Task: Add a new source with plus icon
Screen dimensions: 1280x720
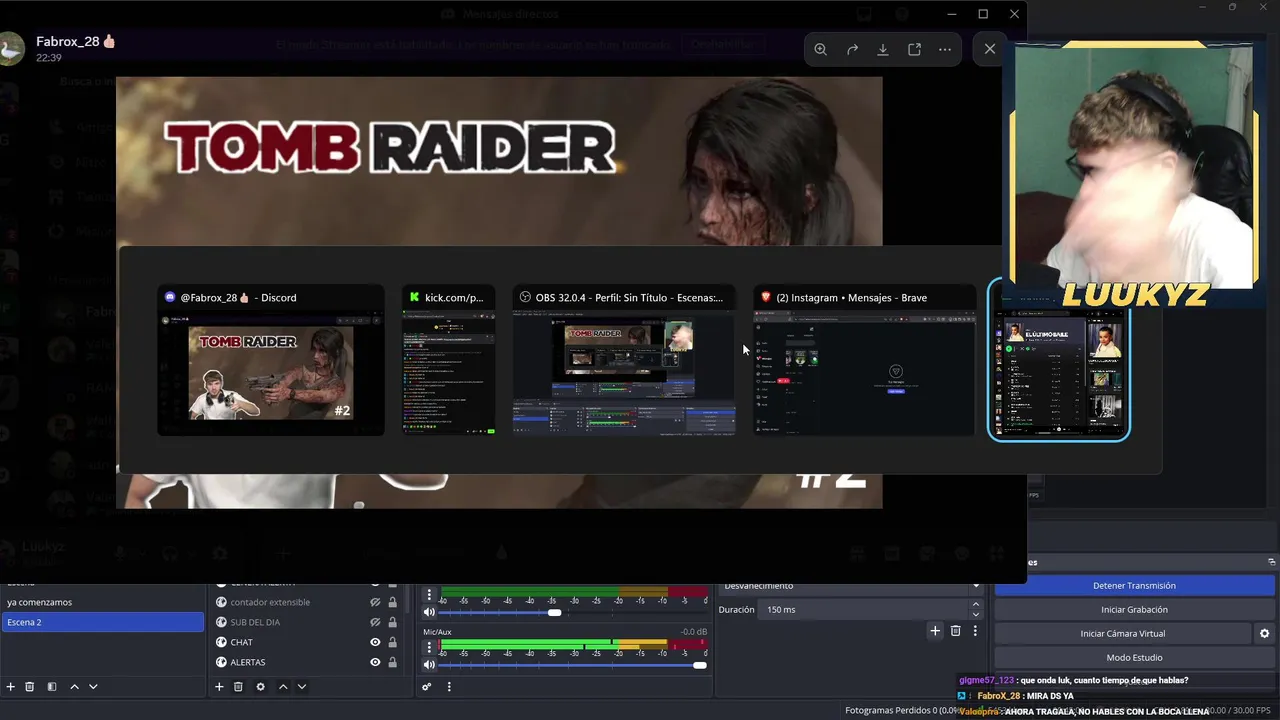Action: (219, 687)
